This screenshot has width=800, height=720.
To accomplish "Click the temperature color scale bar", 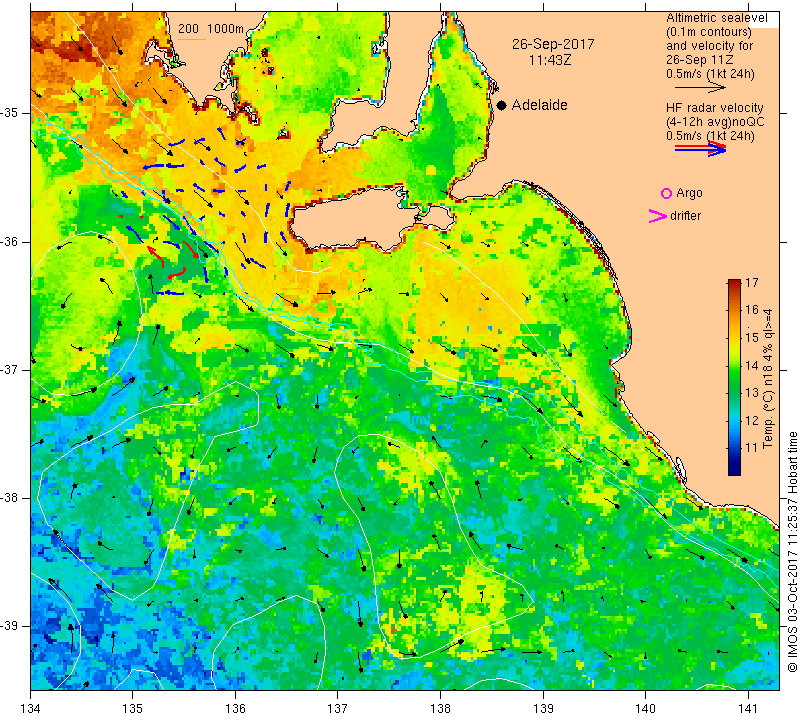I will click(x=734, y=377).
